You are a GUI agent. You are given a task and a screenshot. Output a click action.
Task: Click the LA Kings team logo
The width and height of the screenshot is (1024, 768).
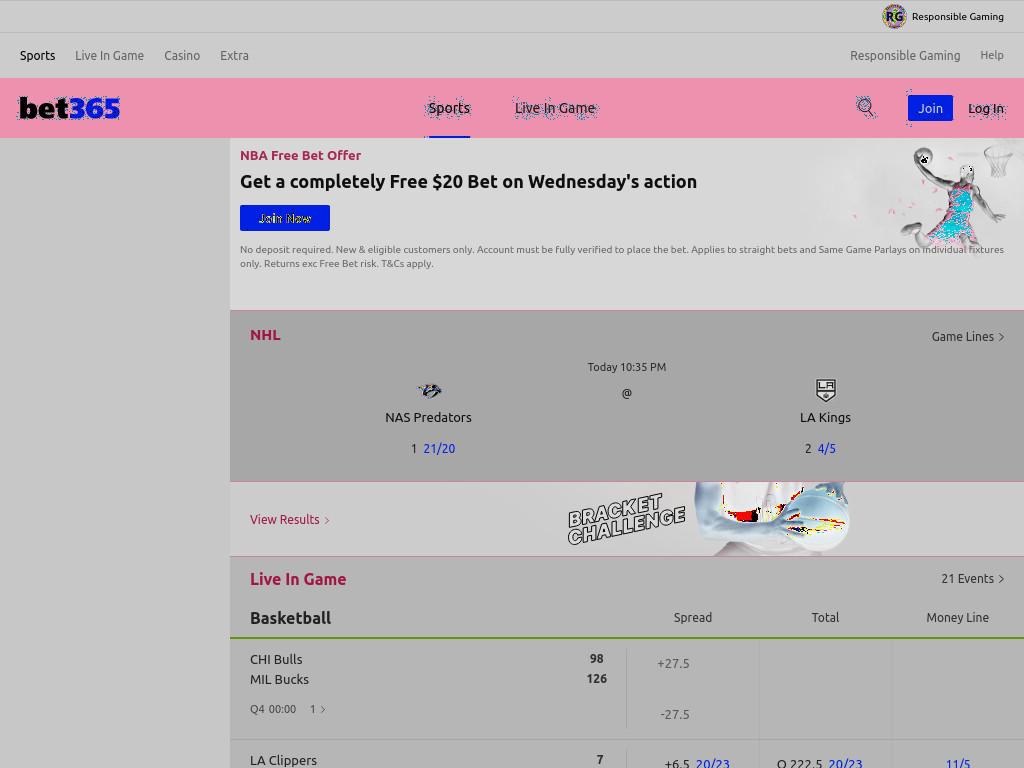(826, 390)
